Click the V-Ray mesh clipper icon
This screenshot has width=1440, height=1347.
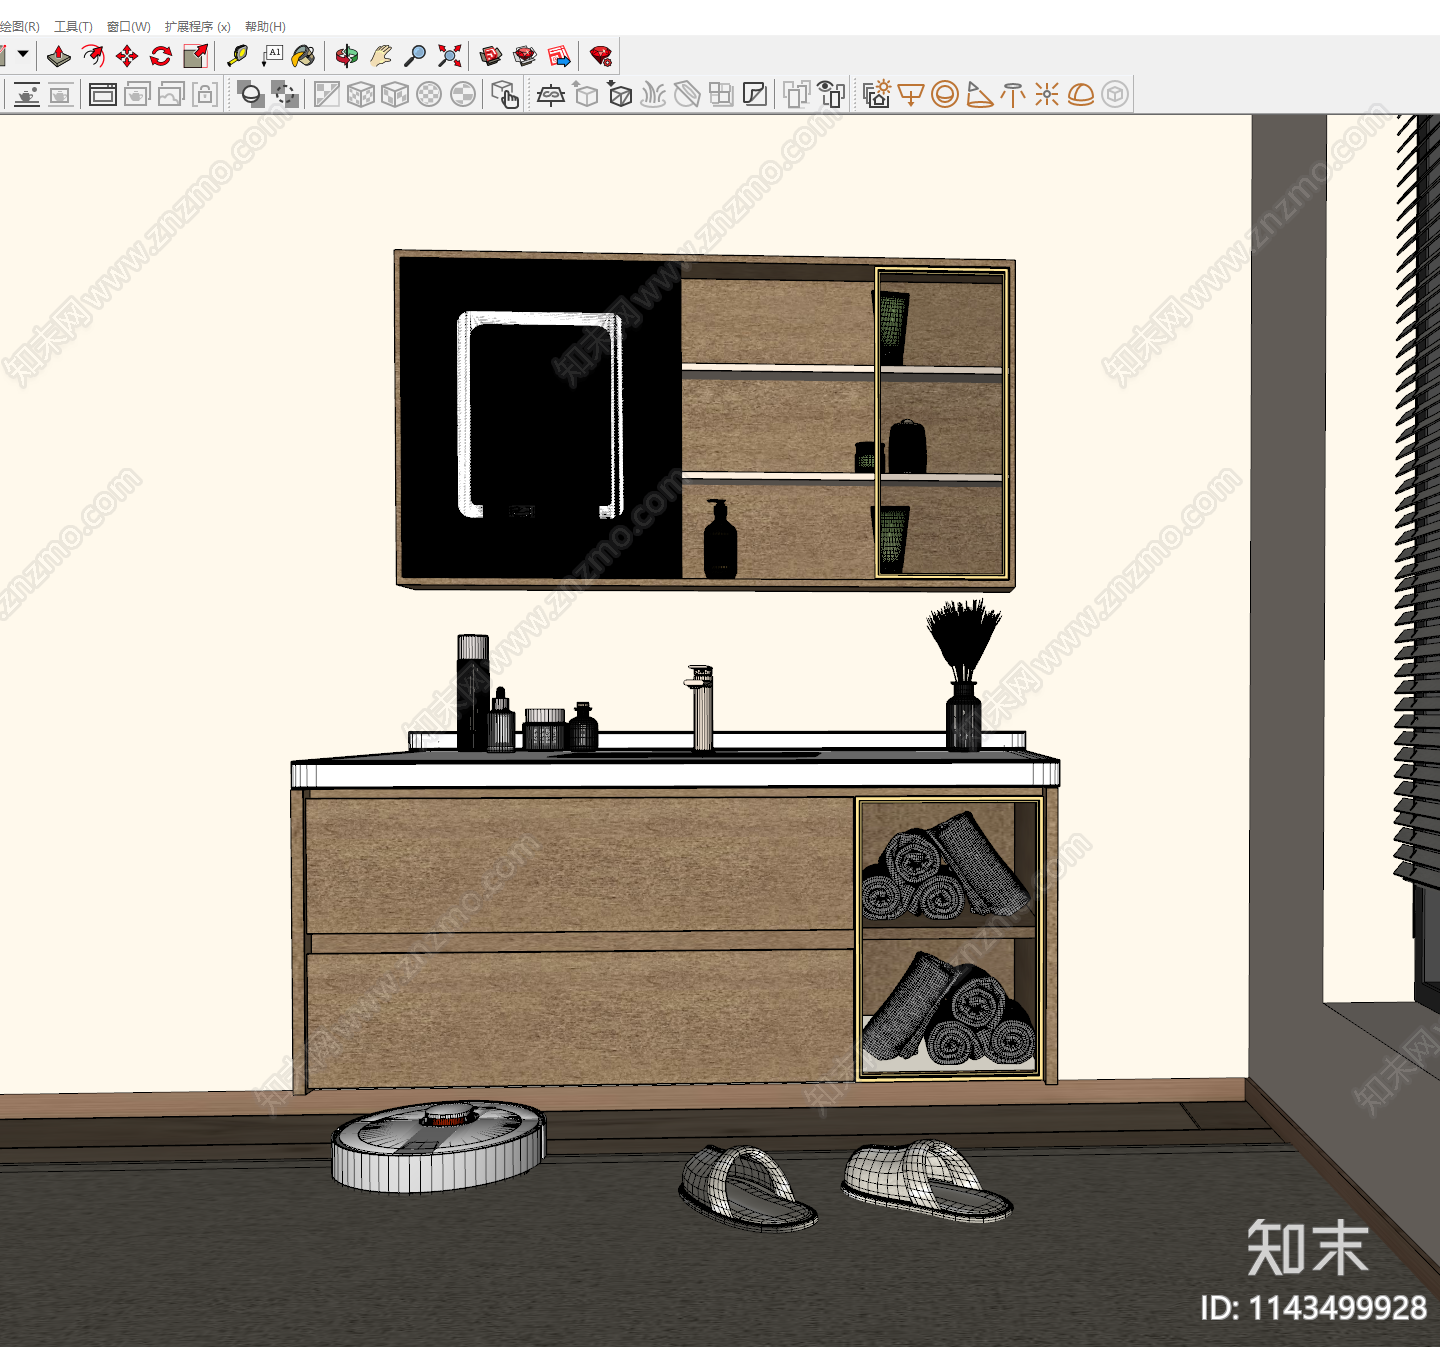(687, 95)
